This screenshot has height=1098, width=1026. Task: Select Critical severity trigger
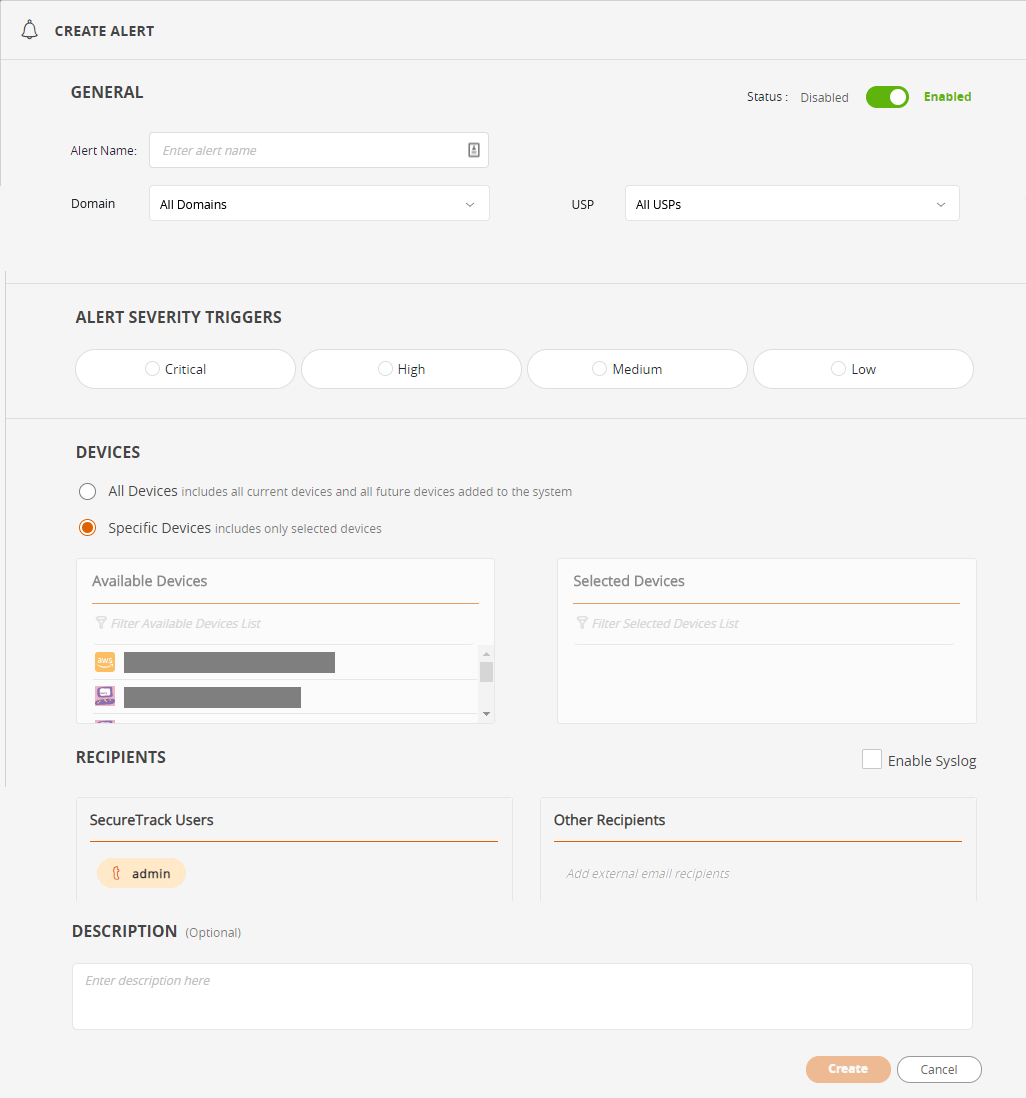(153, 369)
